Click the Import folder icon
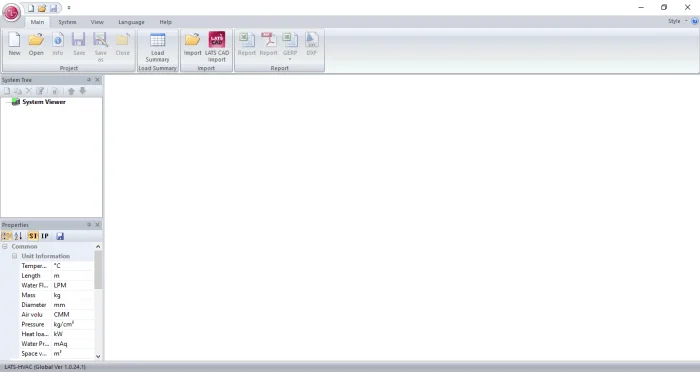The width and height of the screenshot is (700, 372). [x=192, y=44]
